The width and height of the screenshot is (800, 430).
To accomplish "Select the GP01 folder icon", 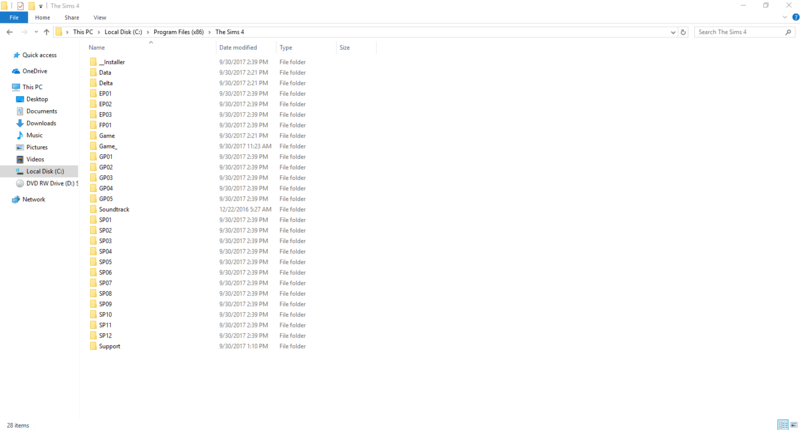I will tap(93, 157).
